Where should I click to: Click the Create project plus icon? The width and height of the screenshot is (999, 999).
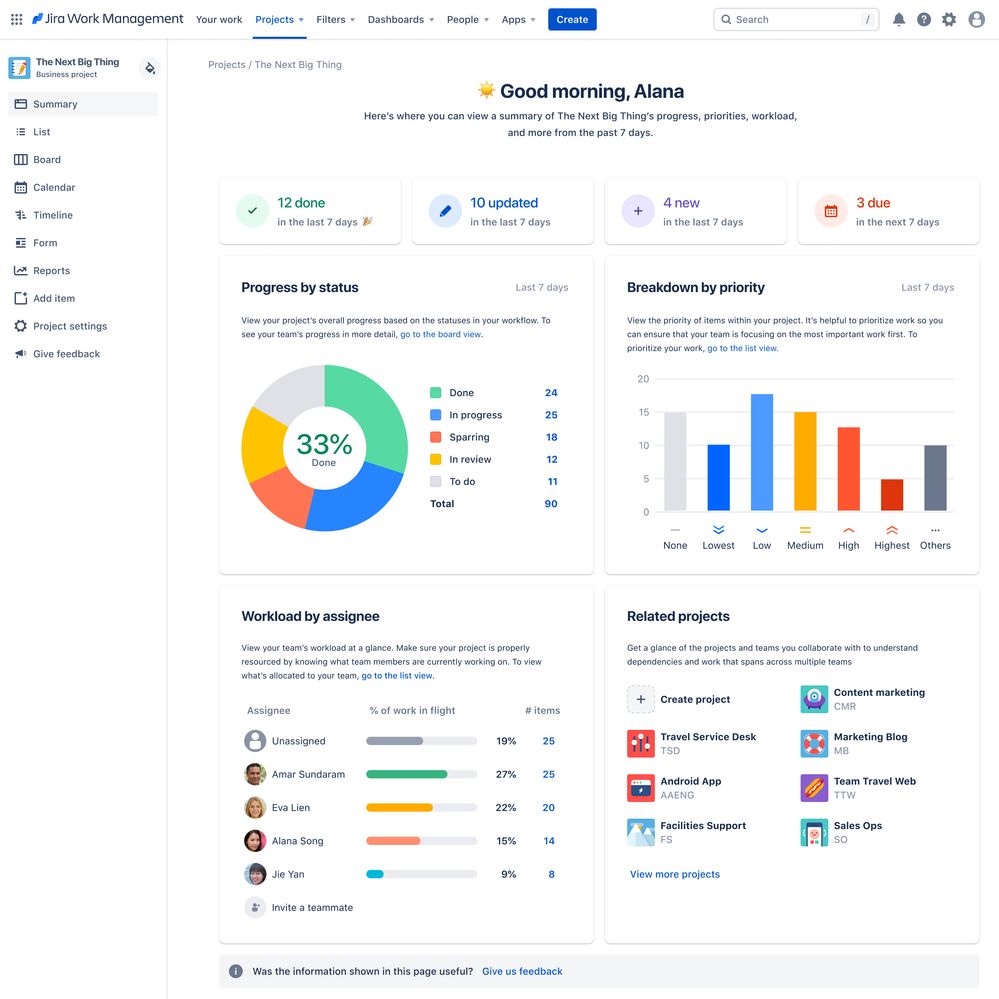[x=640, y=699]
